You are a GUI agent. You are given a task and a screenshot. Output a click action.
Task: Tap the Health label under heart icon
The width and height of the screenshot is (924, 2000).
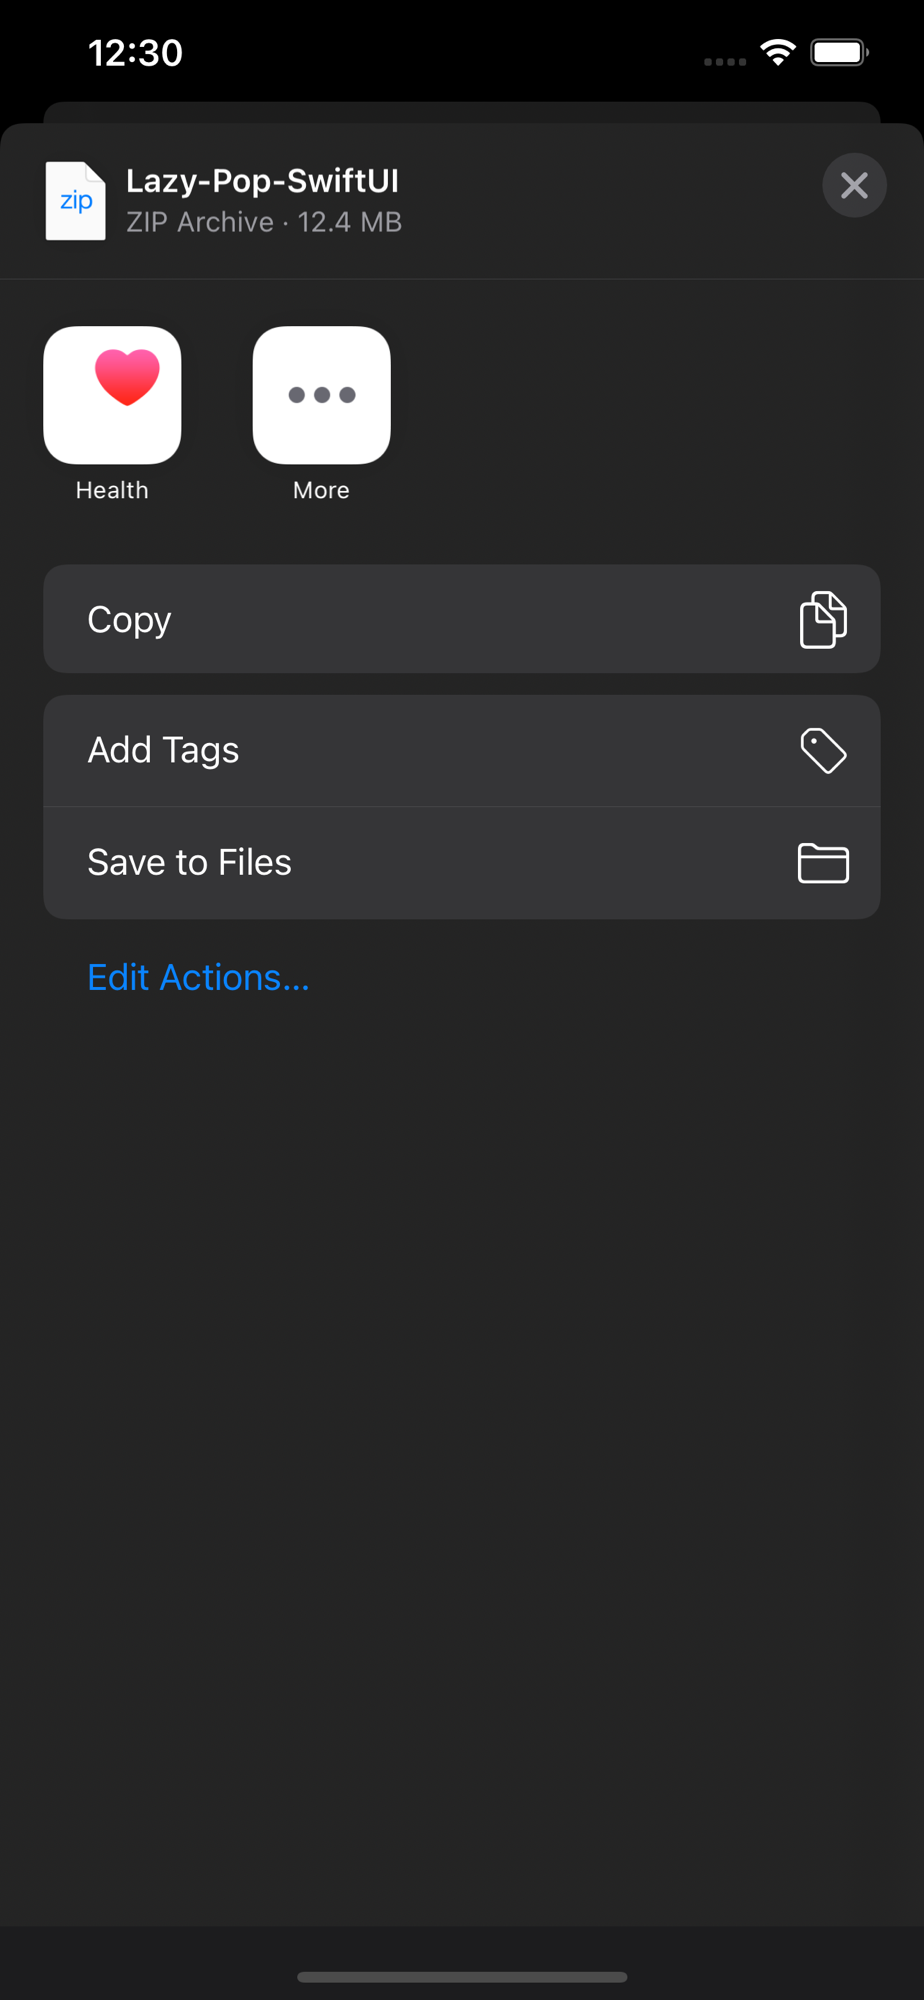[x=112, y=490]
